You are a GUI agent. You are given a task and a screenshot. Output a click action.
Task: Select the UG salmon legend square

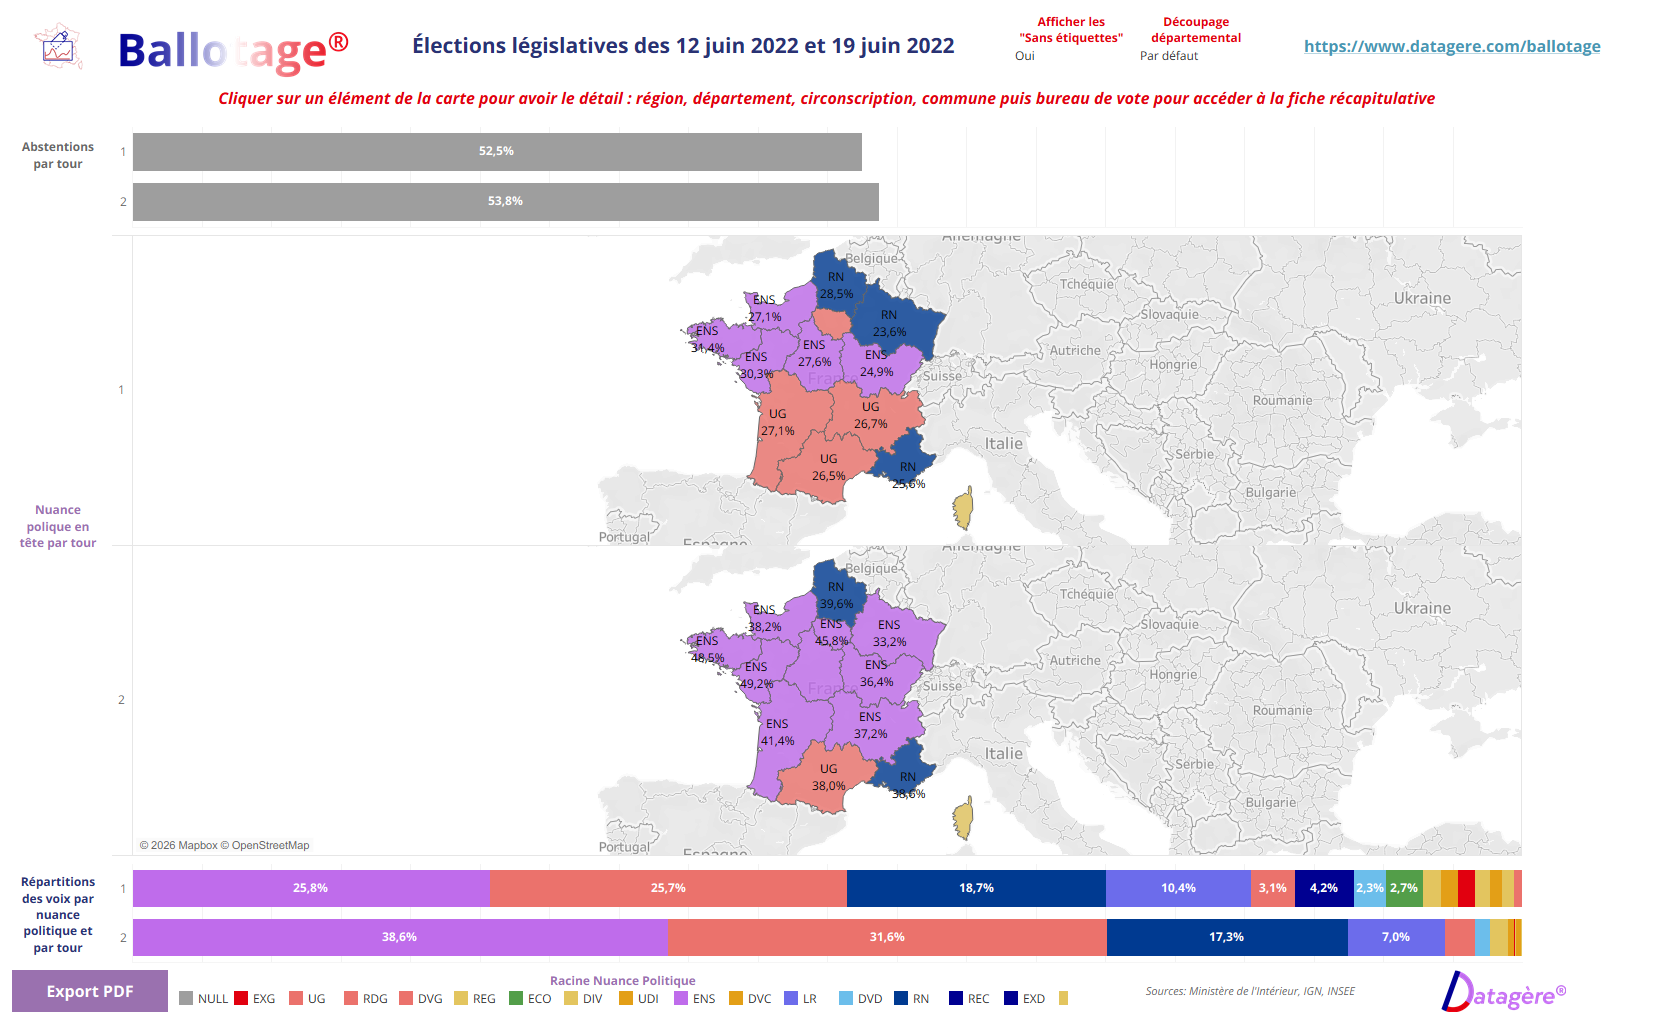tap(295, 998)
